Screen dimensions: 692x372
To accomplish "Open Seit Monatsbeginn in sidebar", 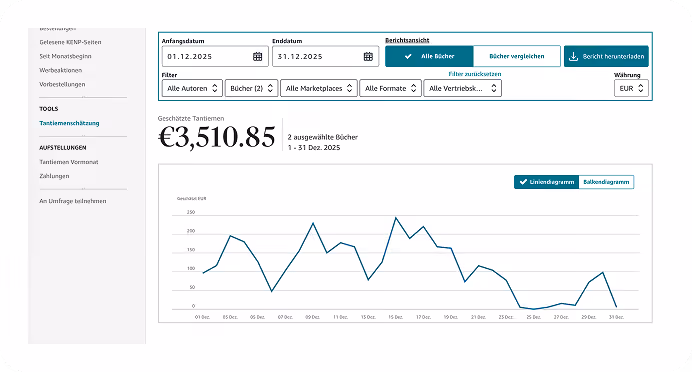I will click(65, 56).
